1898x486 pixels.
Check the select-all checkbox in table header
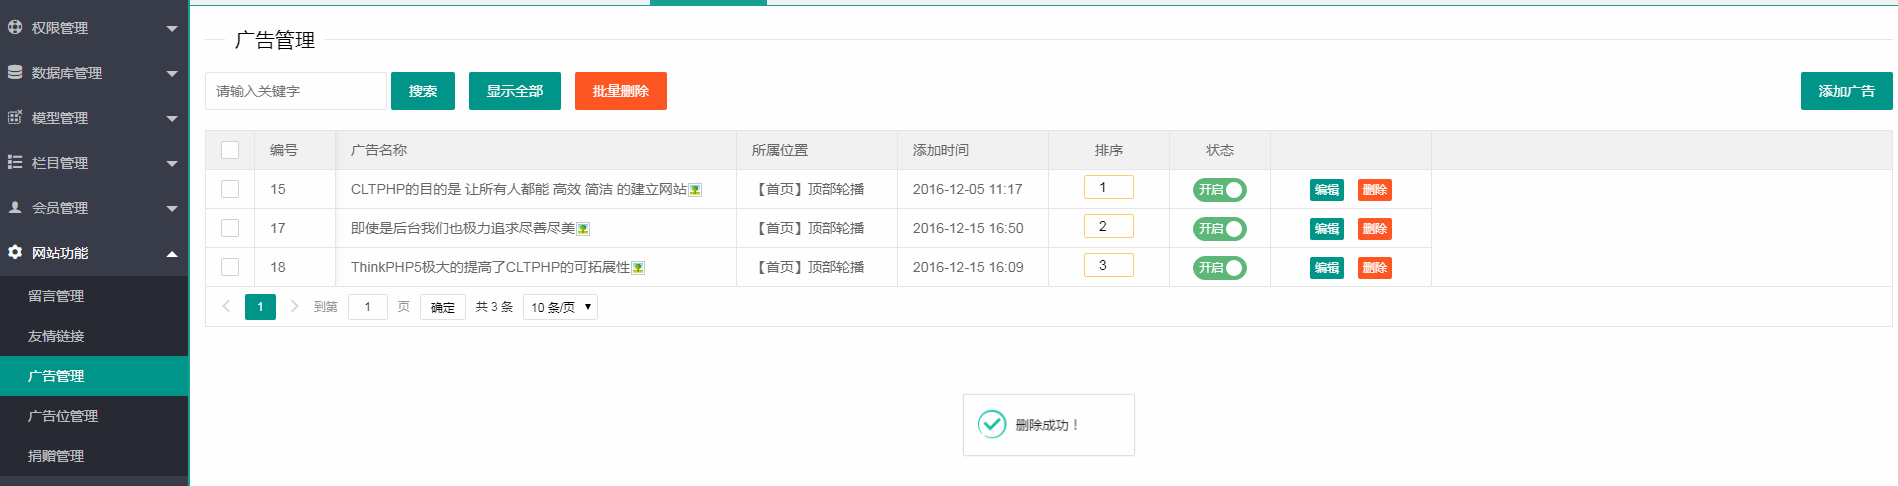[x=230, y=150]
